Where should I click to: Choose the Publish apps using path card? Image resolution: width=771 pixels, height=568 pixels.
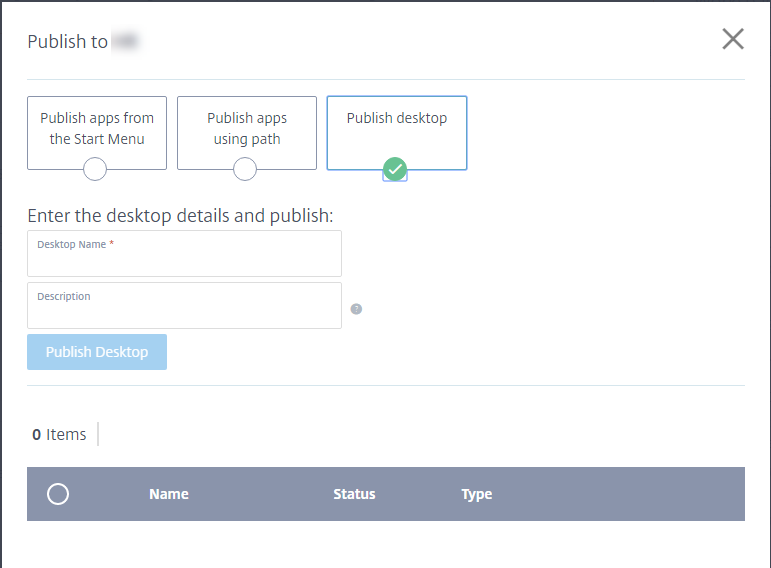tap(247, 133)
